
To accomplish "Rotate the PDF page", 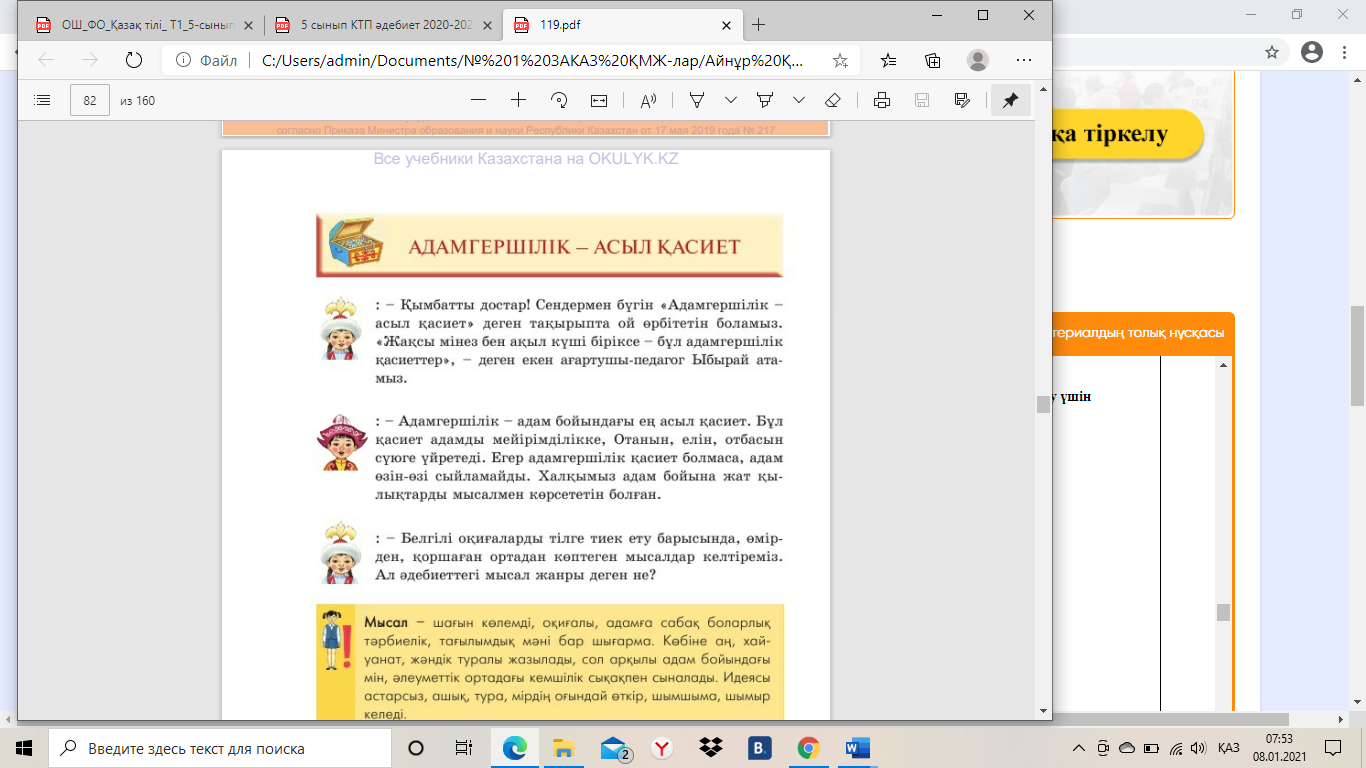I will click(x=559, y=100).
